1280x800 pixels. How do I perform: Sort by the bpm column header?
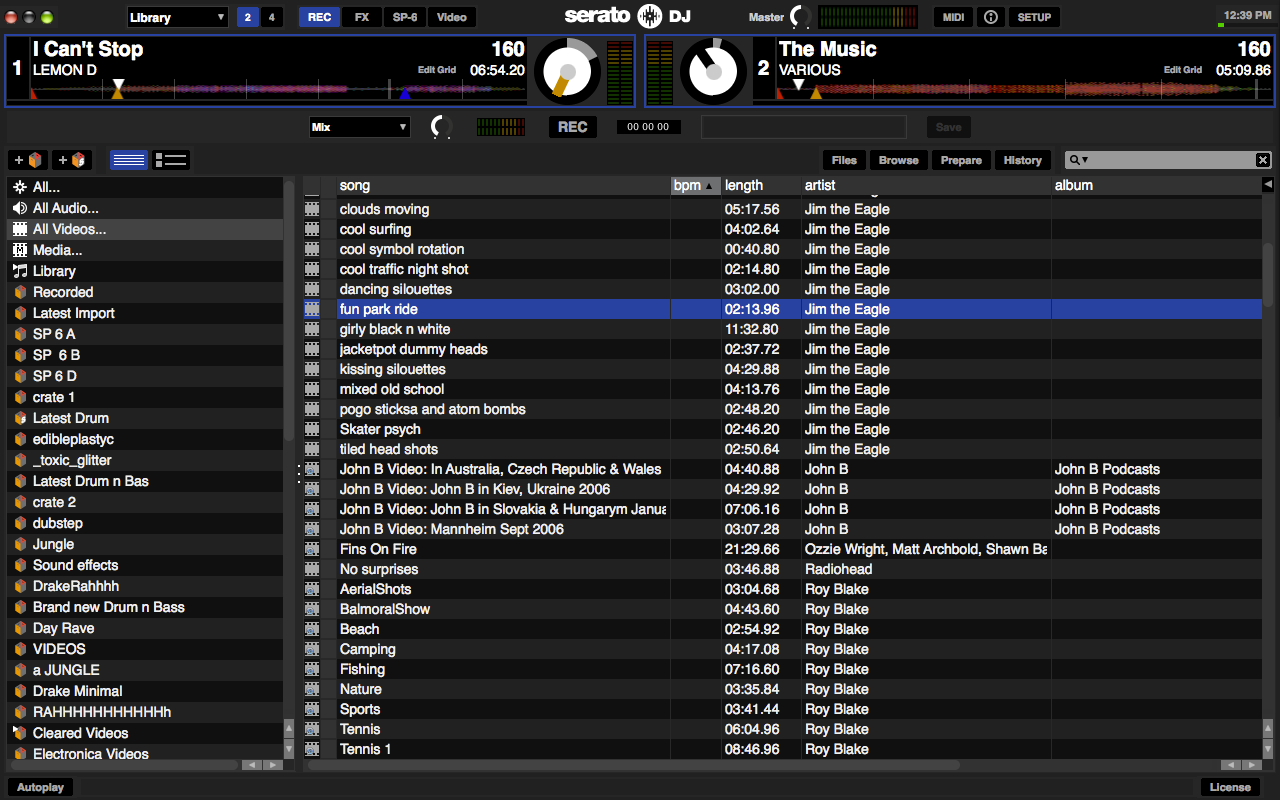[x=695, y=185]
